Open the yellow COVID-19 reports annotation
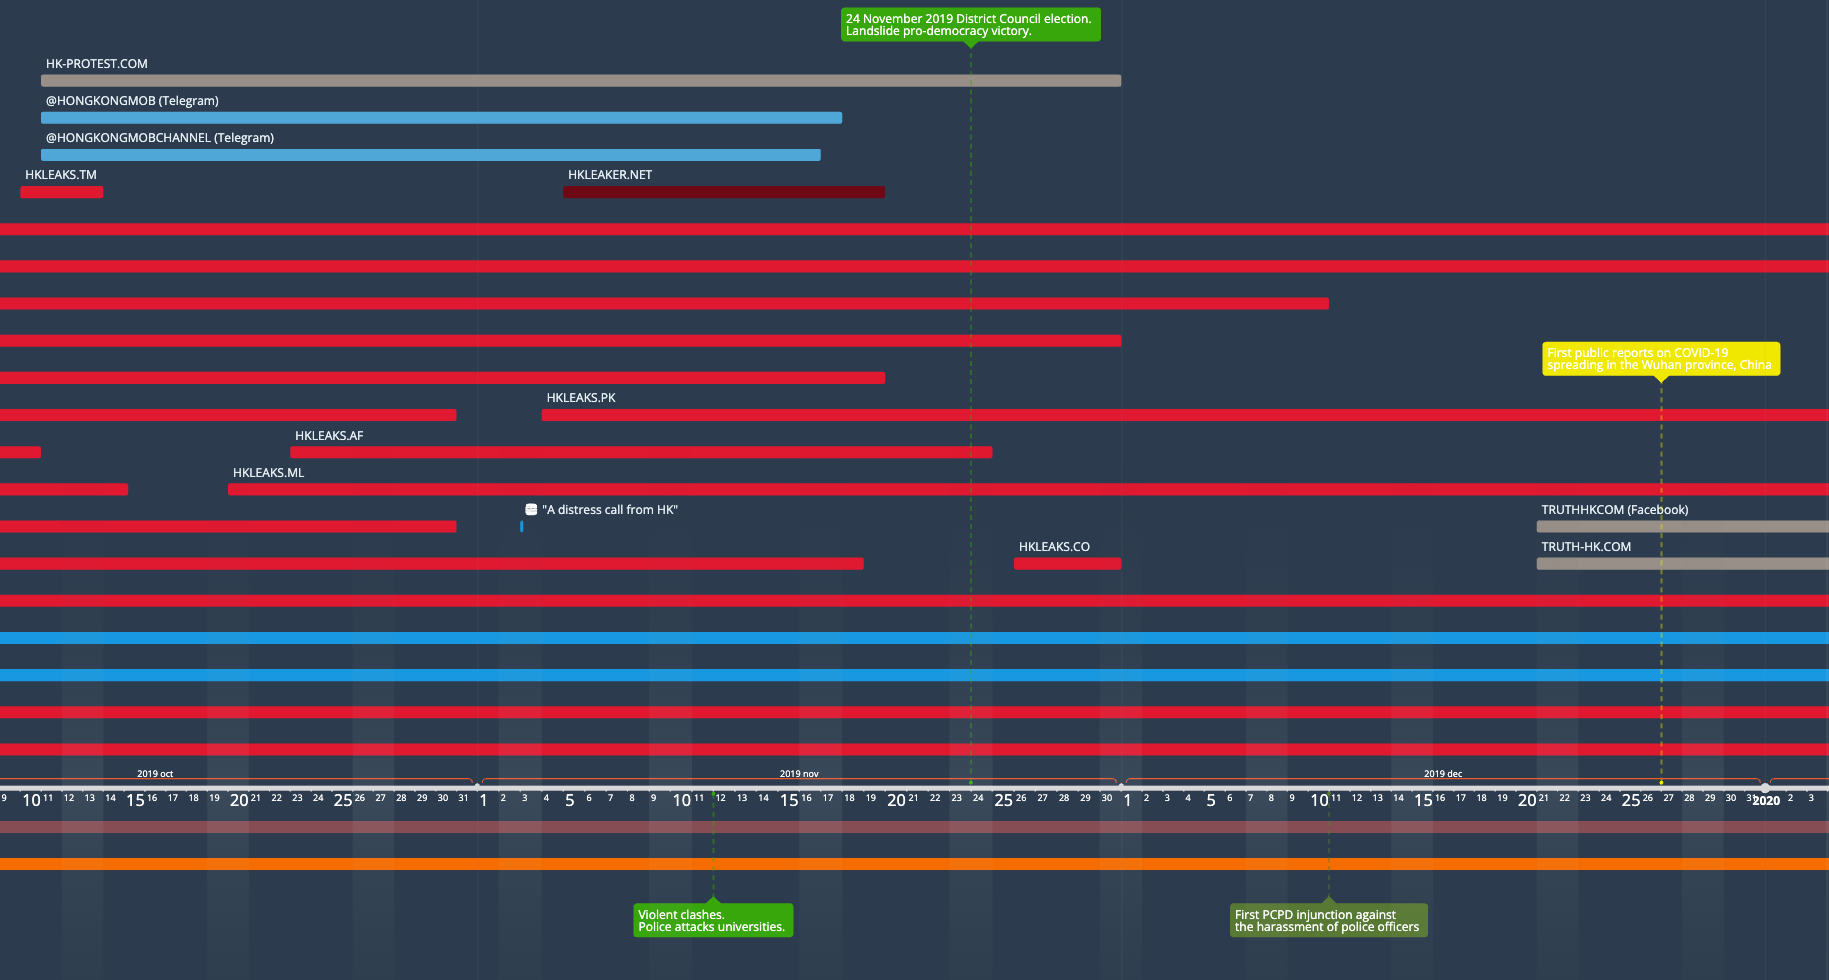The image size is (1829, 980). coord(1660,359)
